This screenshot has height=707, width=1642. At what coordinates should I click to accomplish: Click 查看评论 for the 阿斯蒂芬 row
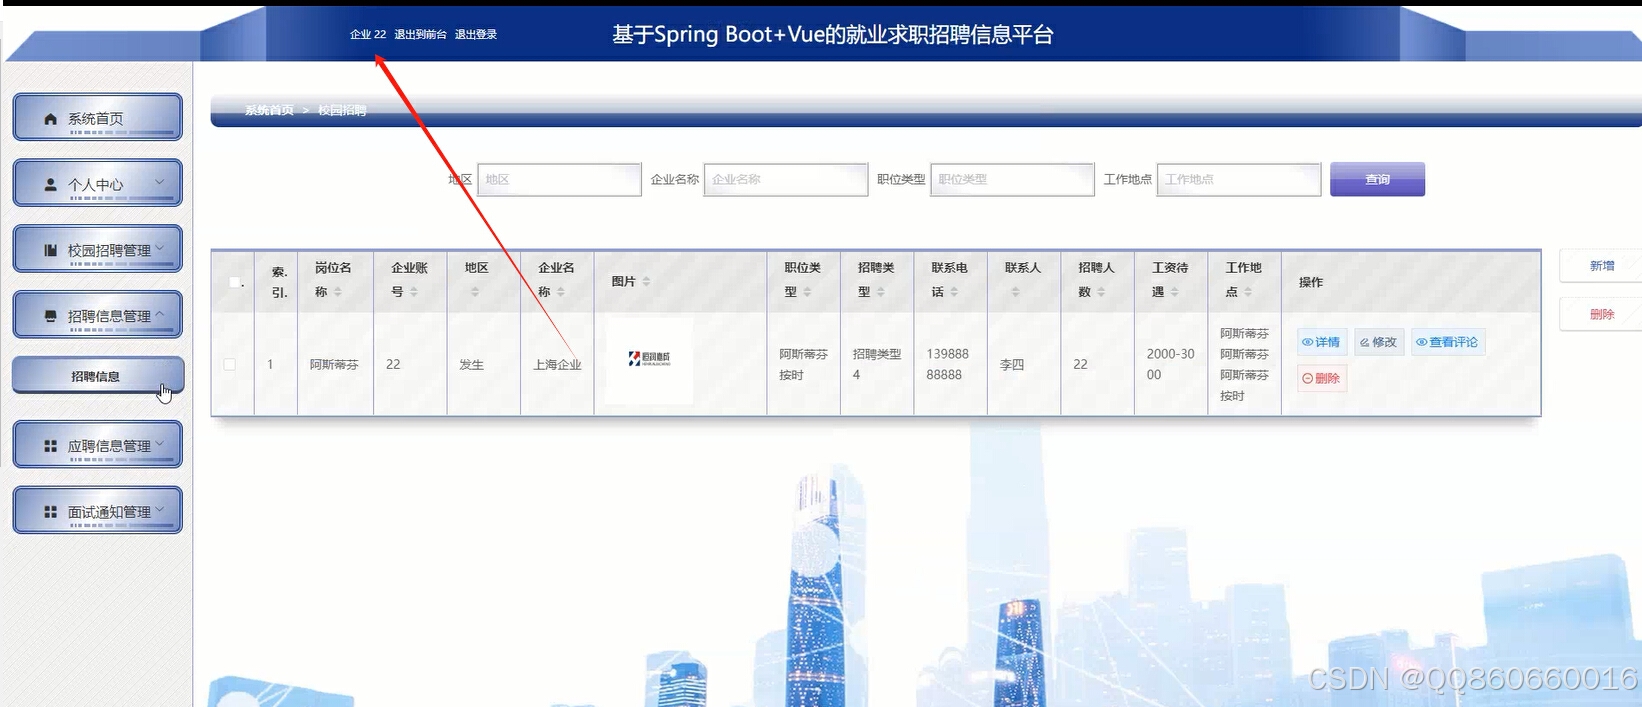(x=1448, y=342)
